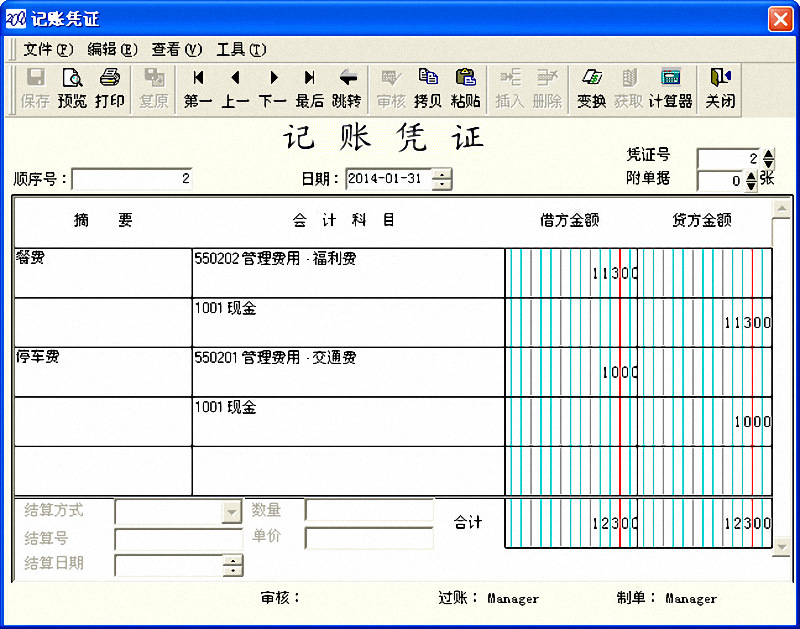Open the 工具(T) menu

coord(241,49)
